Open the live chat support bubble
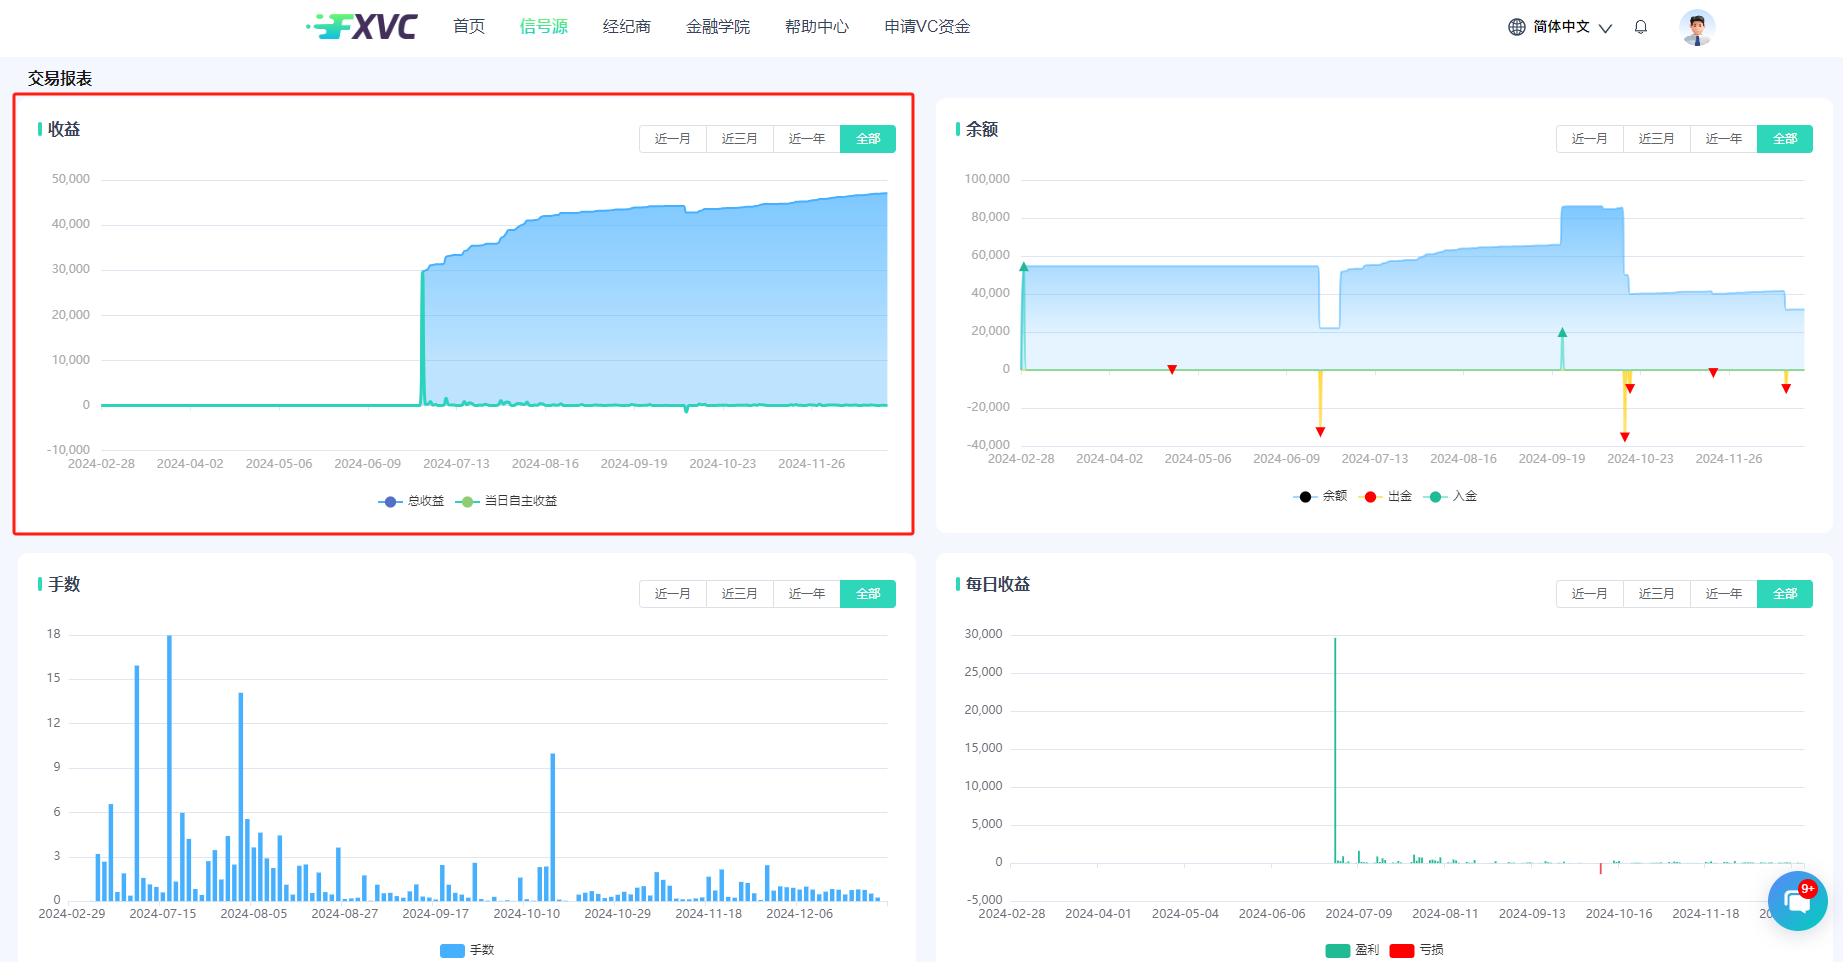 [x=1797, y=901]
